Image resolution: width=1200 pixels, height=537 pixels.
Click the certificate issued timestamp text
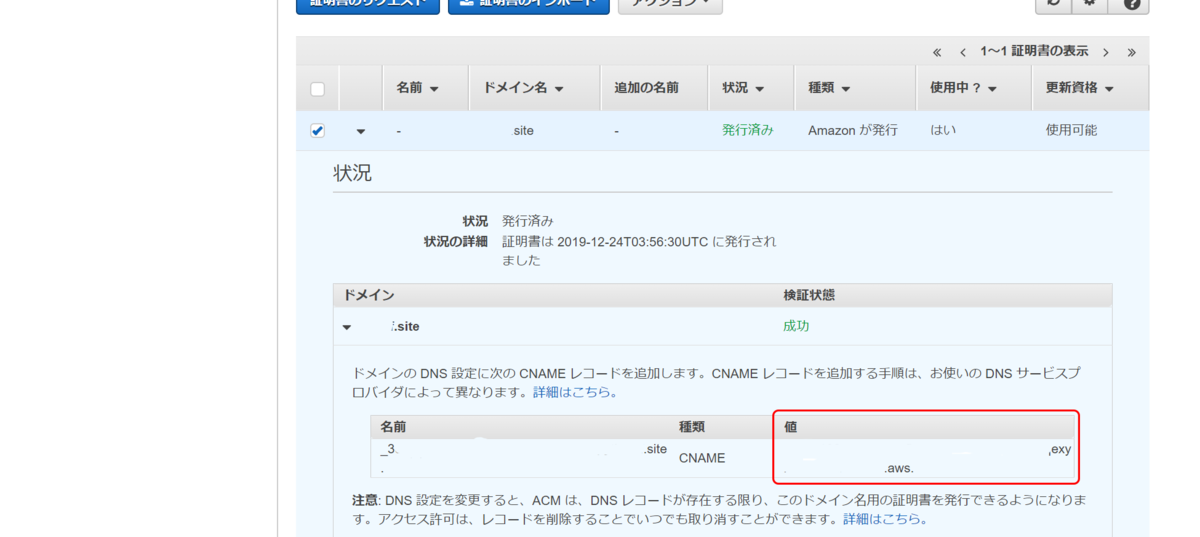(639, 250)
